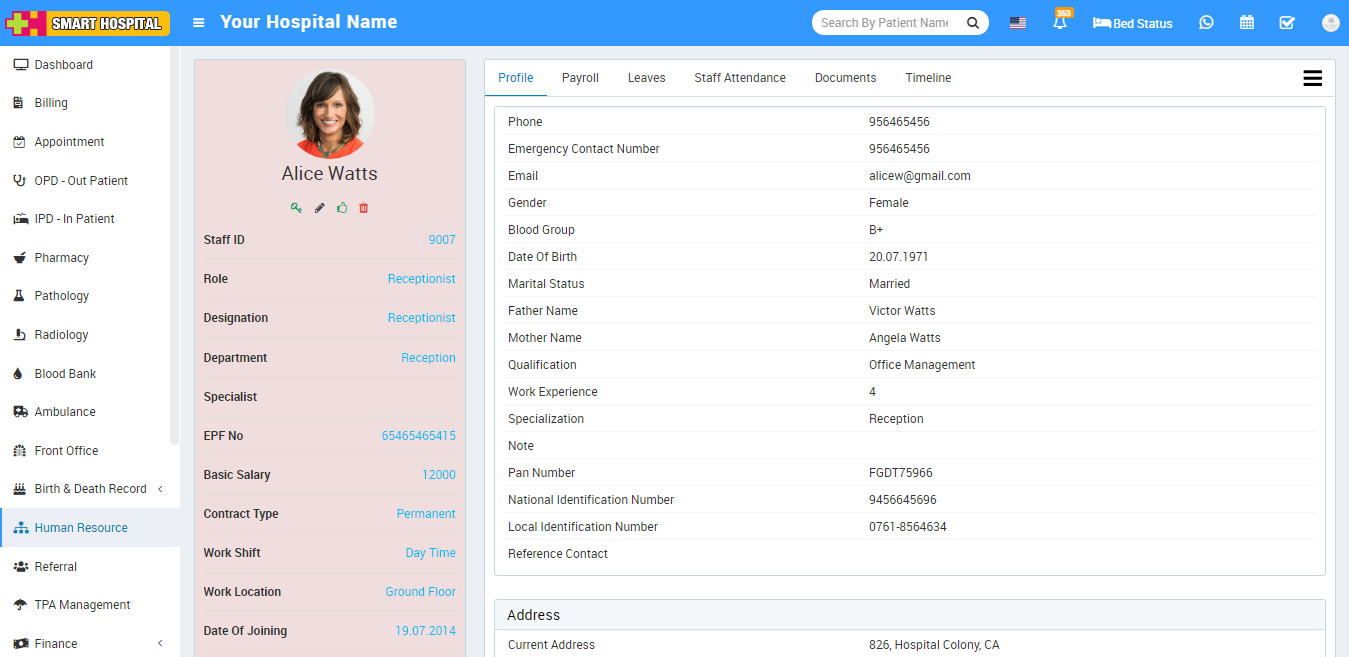Image resolution: width=1349 pixels, height=657 pixels.
Task: Click the green thumbs-up staff status icon
Action: [342, 208]
